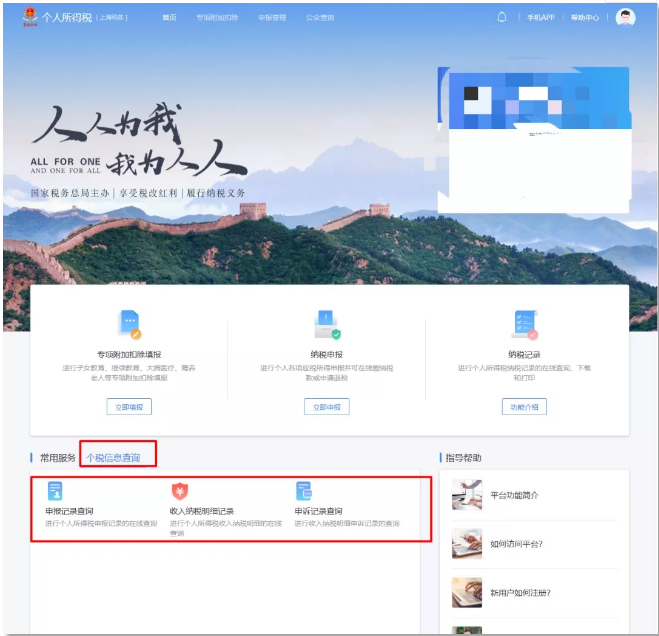Image resolution: width=659 pixels, height=636 pixels.
Task: Click the 指导帮助 section heading
Action: coord(463,458)
